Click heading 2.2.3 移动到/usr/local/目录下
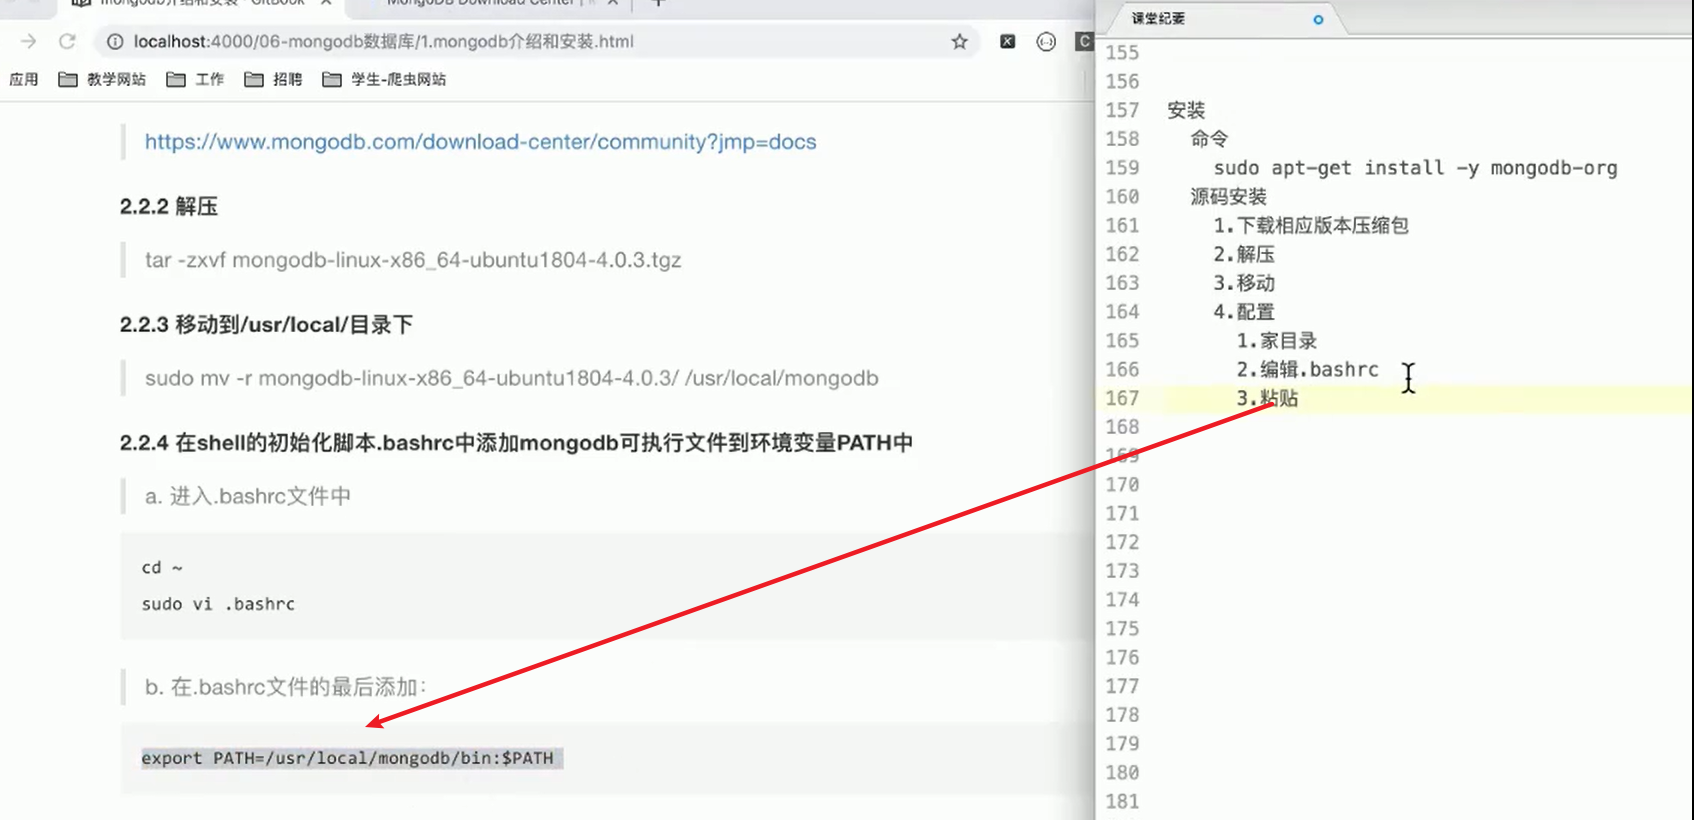Screen dimensions: 1694x820 coord(266,325)
